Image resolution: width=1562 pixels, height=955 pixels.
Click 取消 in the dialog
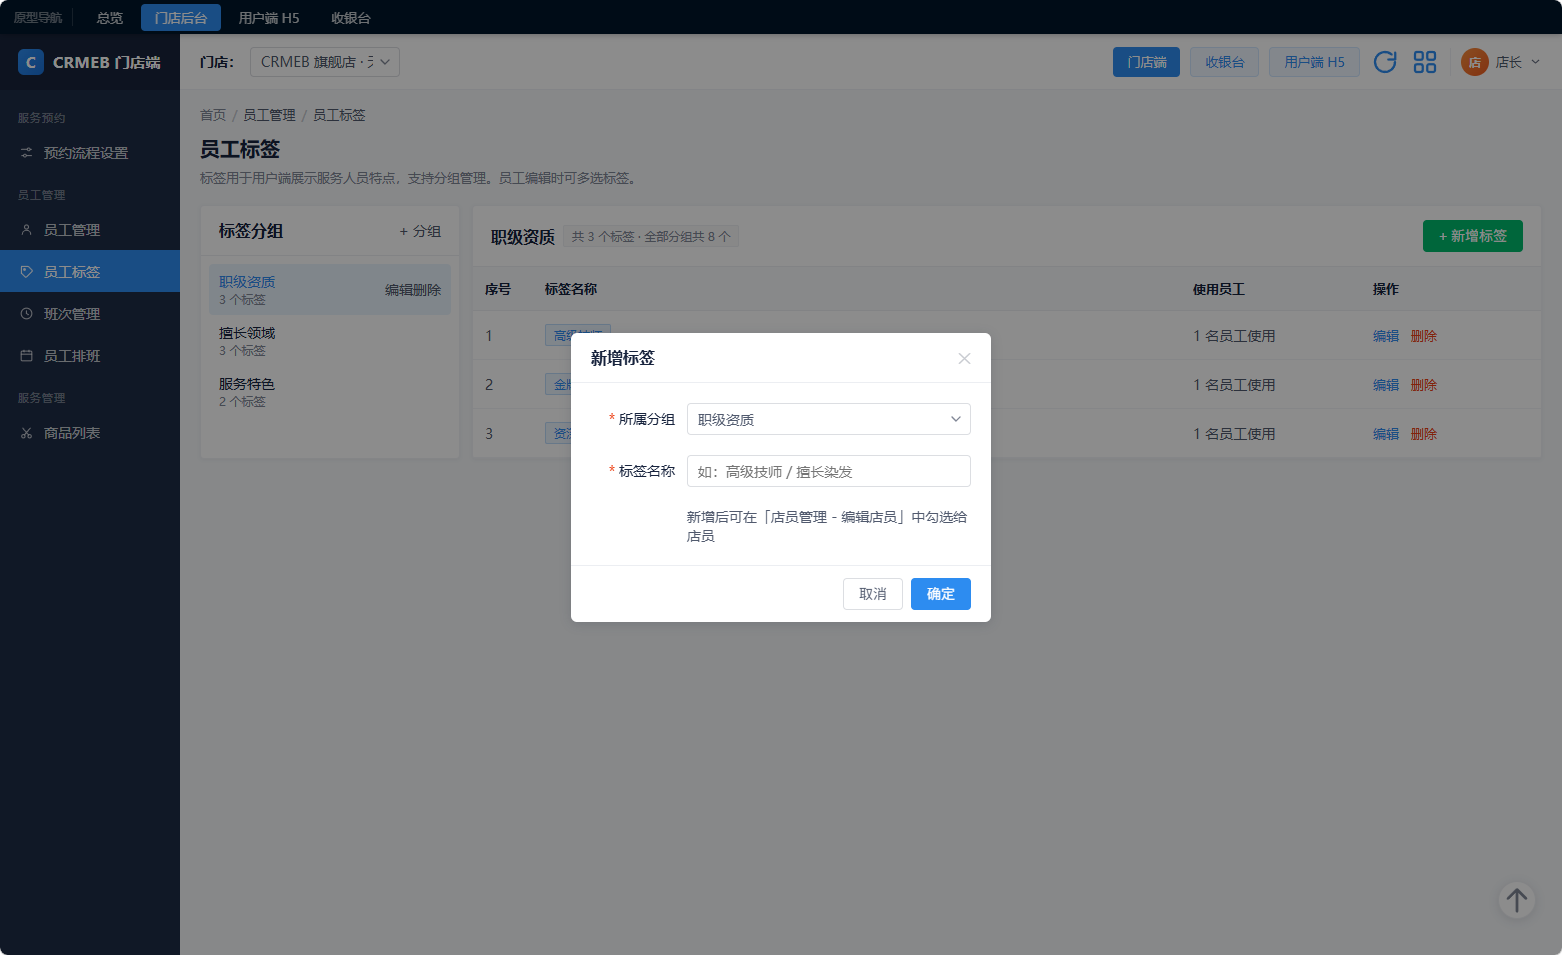[x=873, y=594]
